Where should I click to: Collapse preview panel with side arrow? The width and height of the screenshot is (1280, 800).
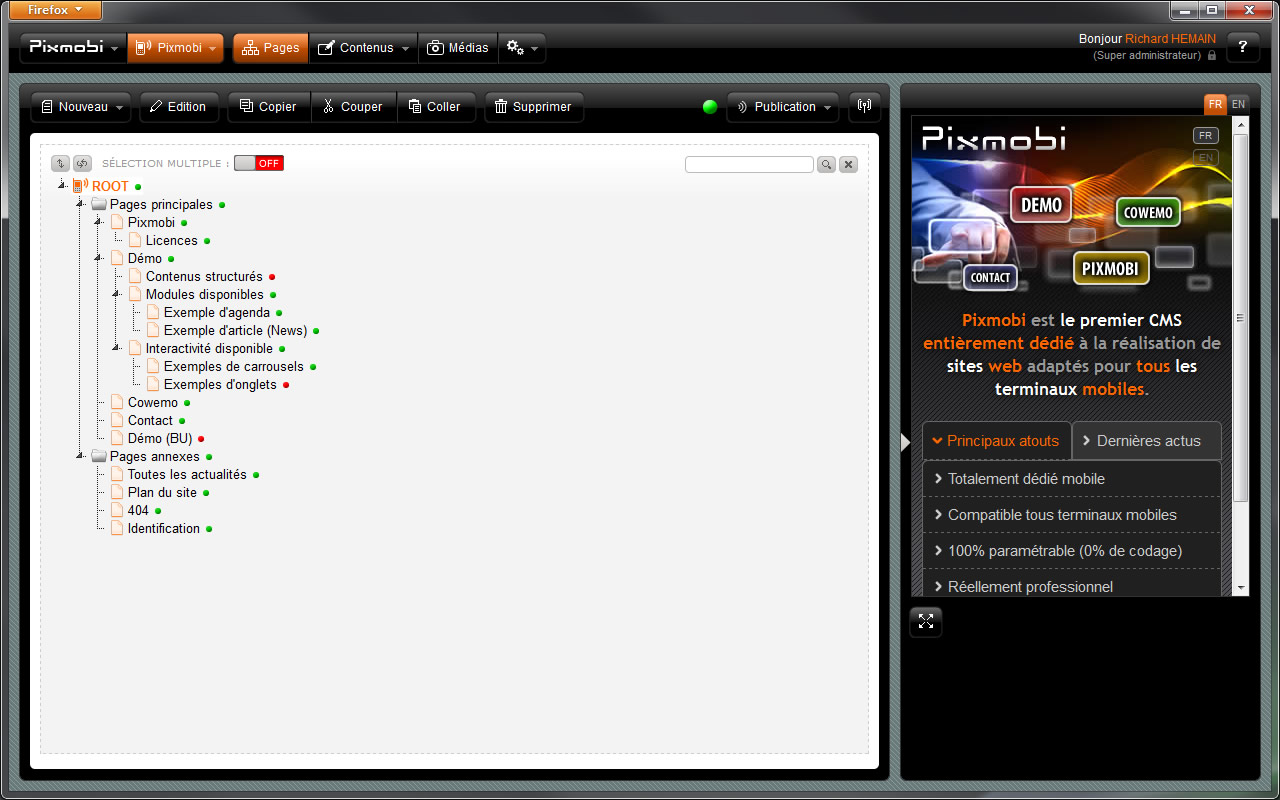point(906,441)
